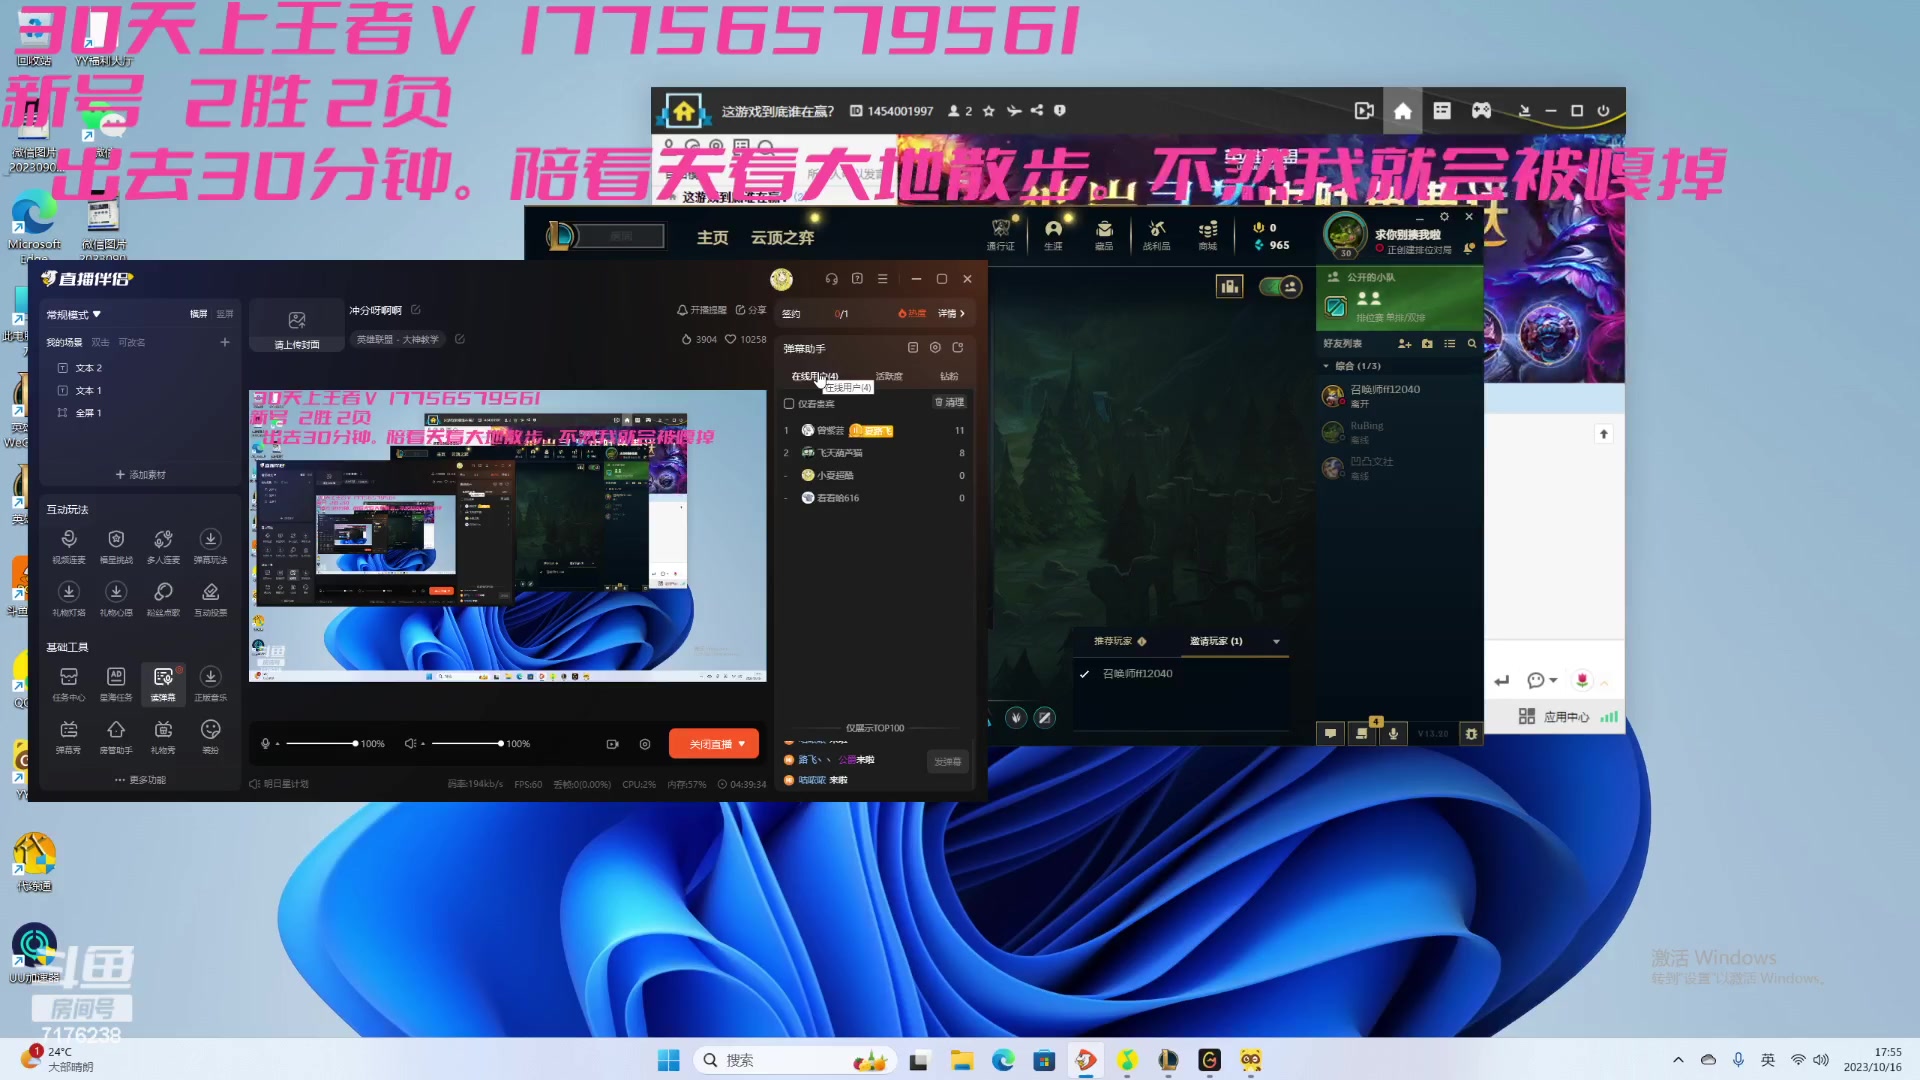Click the bug report icon in League client
Image resolution: width=1920 pixels, height=1080 pixels.
pos(1470,734)
